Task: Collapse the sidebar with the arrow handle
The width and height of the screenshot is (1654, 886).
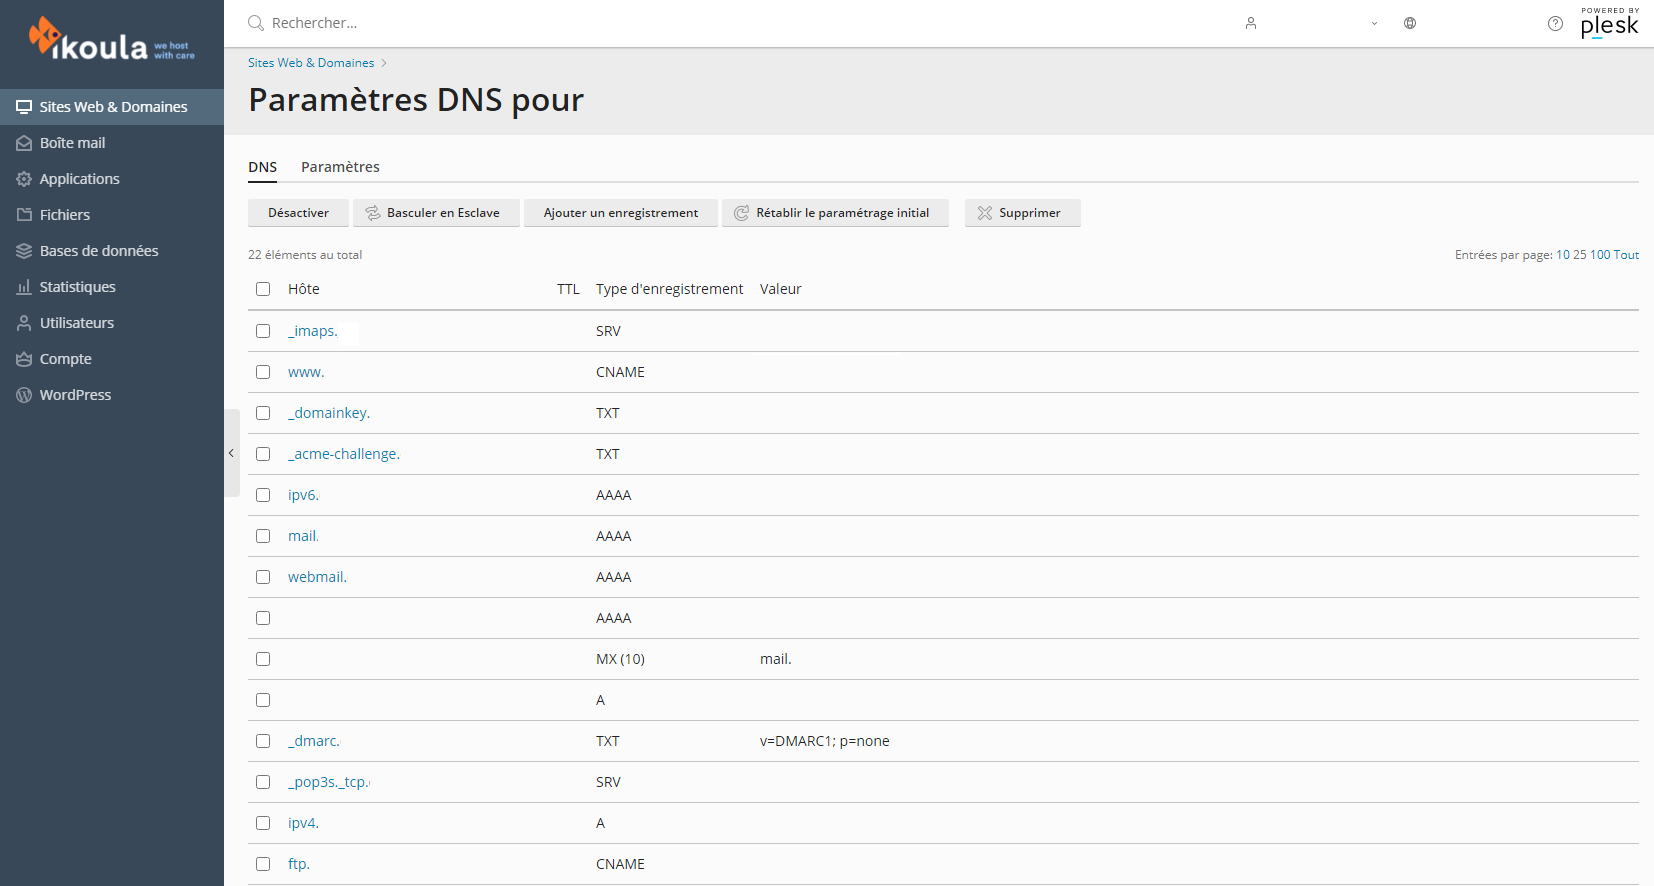Action: [232, 453]
